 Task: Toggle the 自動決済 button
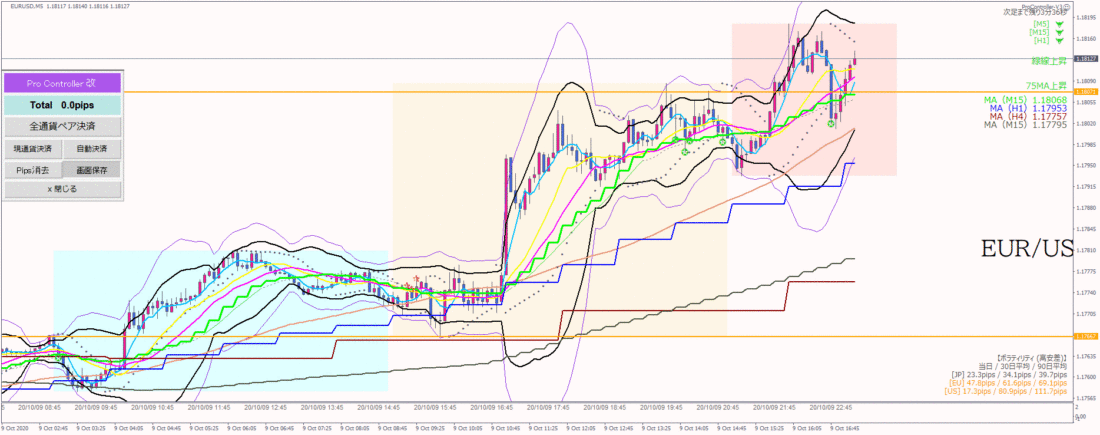[92, 149]
